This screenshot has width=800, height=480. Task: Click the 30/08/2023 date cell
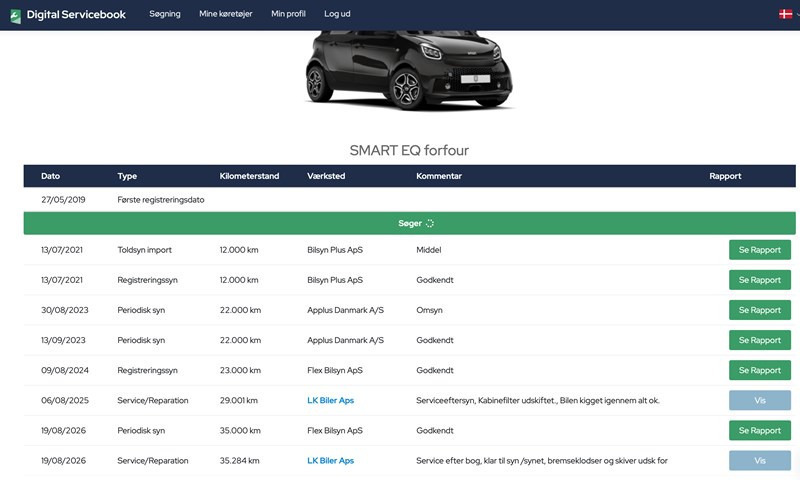pos(65,310)
